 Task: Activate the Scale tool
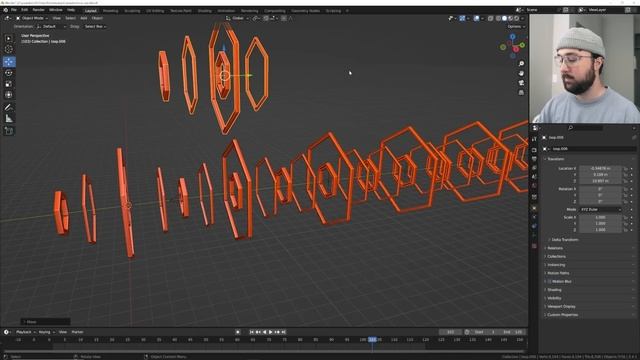pos(9,84)
